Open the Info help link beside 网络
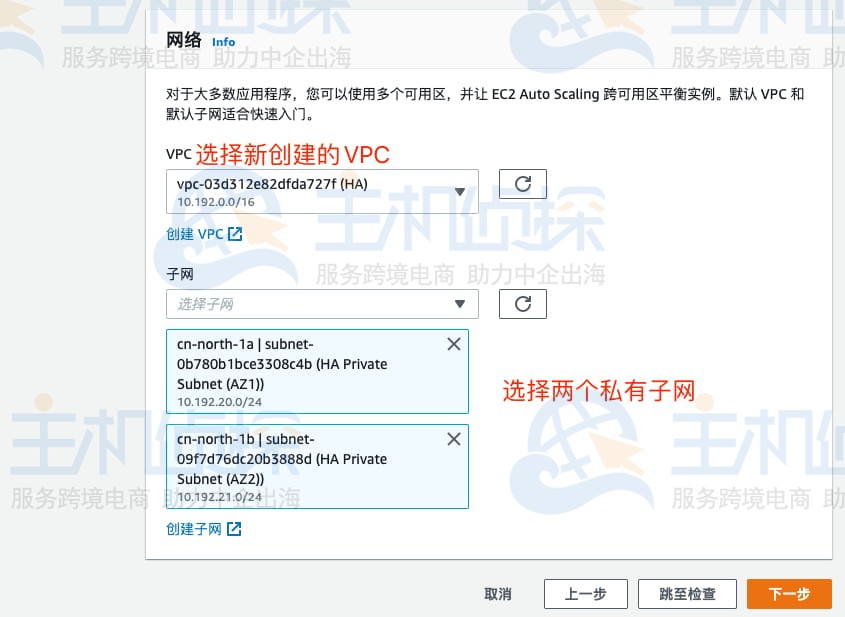845x617 pixels. pyautogui.click(x=223, y=42)
